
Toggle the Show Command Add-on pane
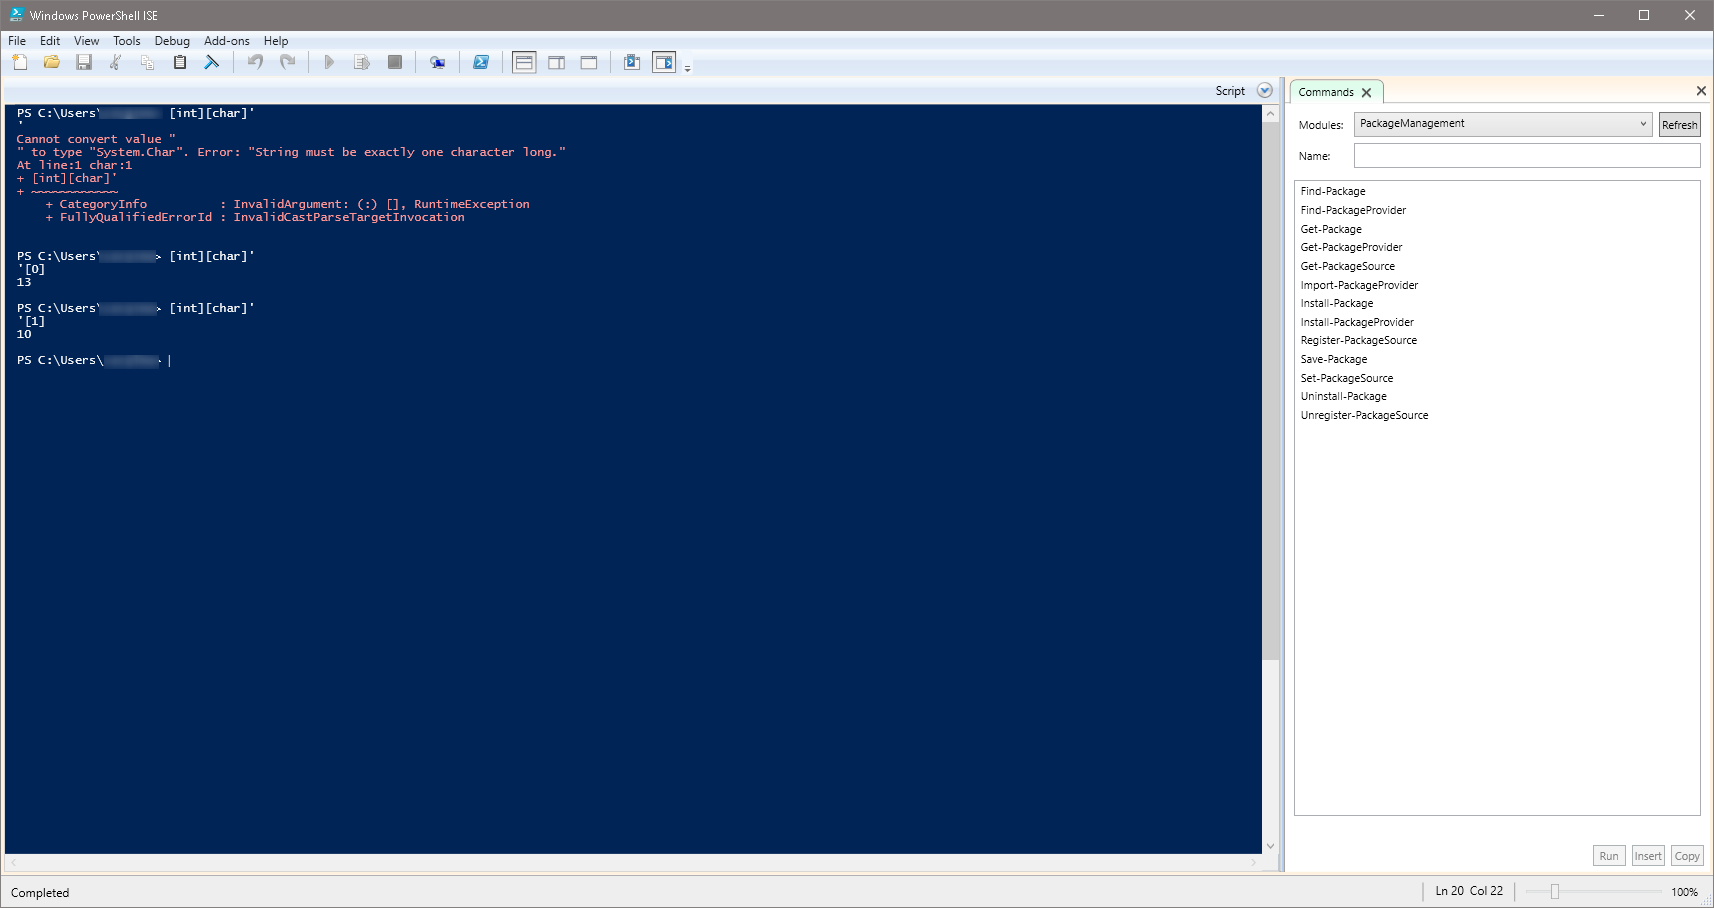[x=664, y=62]
